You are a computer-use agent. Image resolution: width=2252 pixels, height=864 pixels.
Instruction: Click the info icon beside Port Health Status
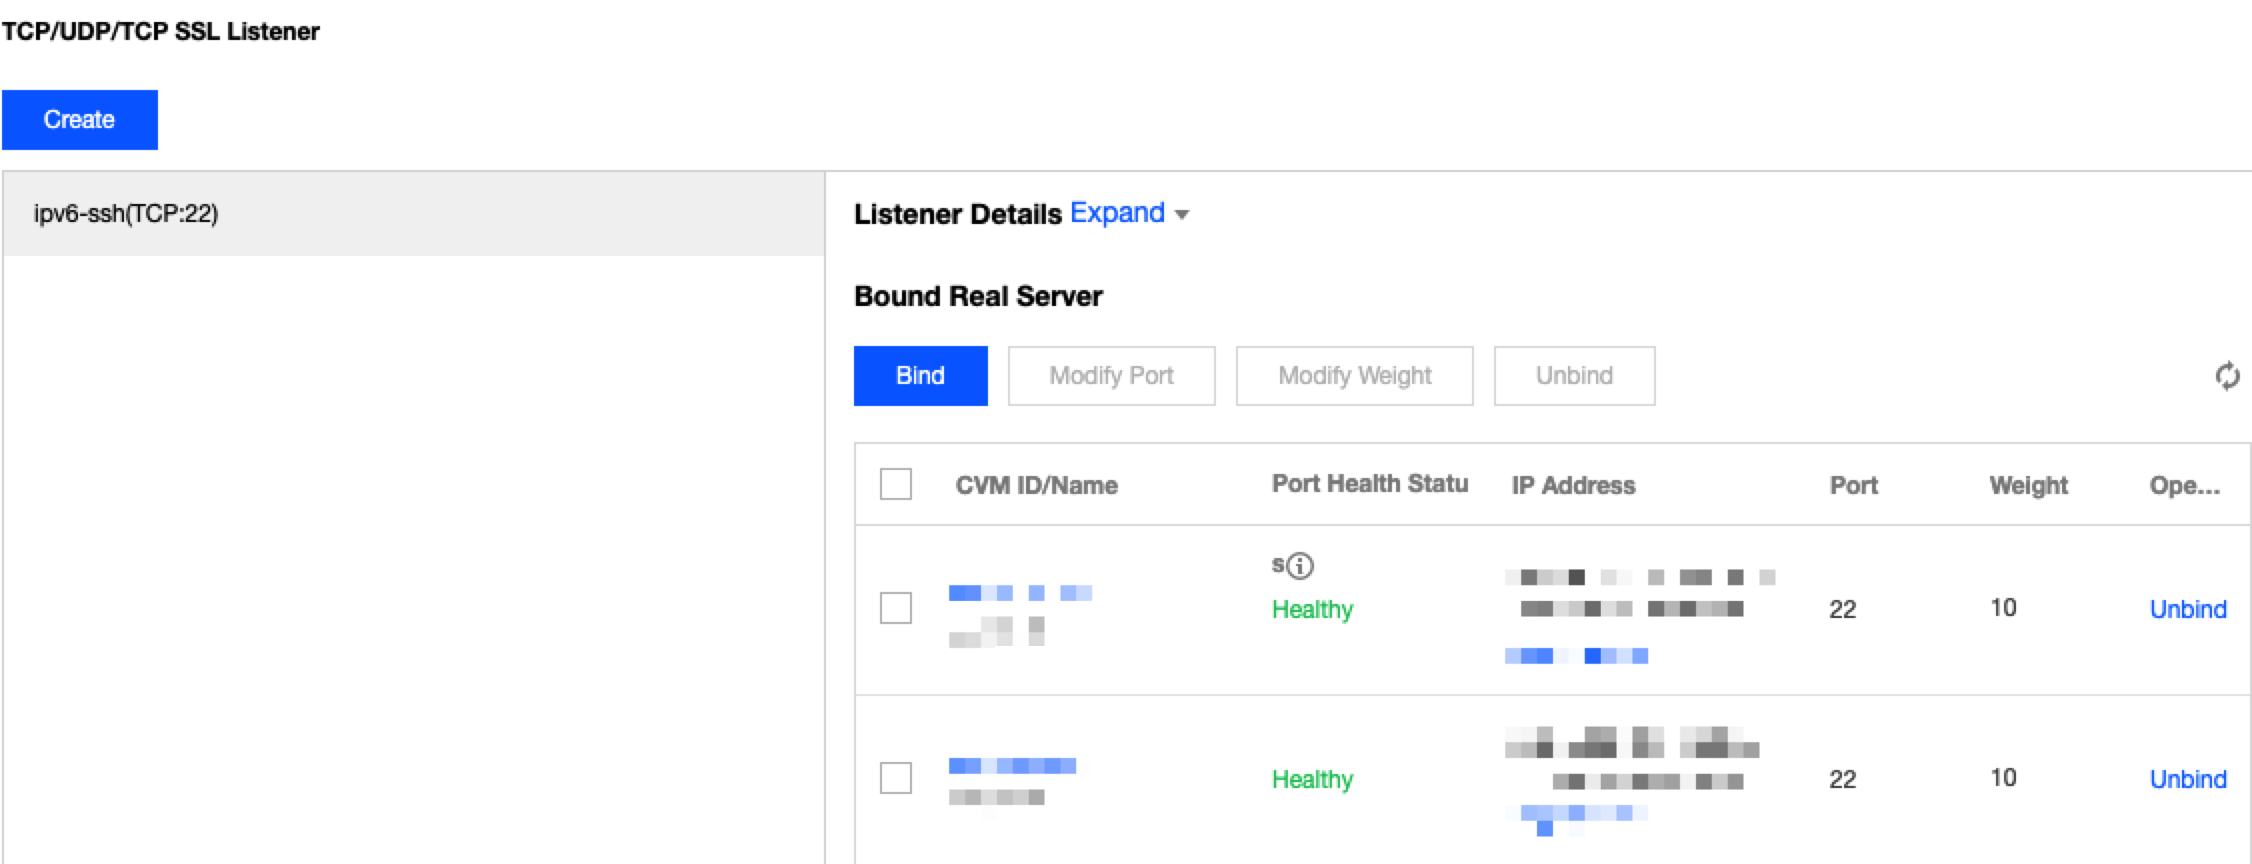point(1299,566)
